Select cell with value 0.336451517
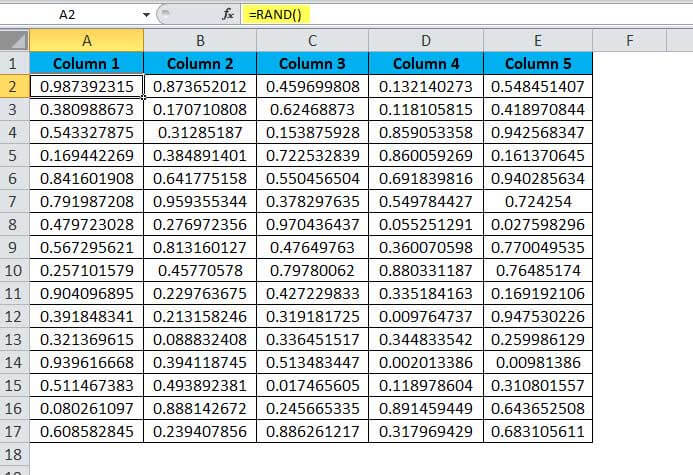 (x=312, y=339)
